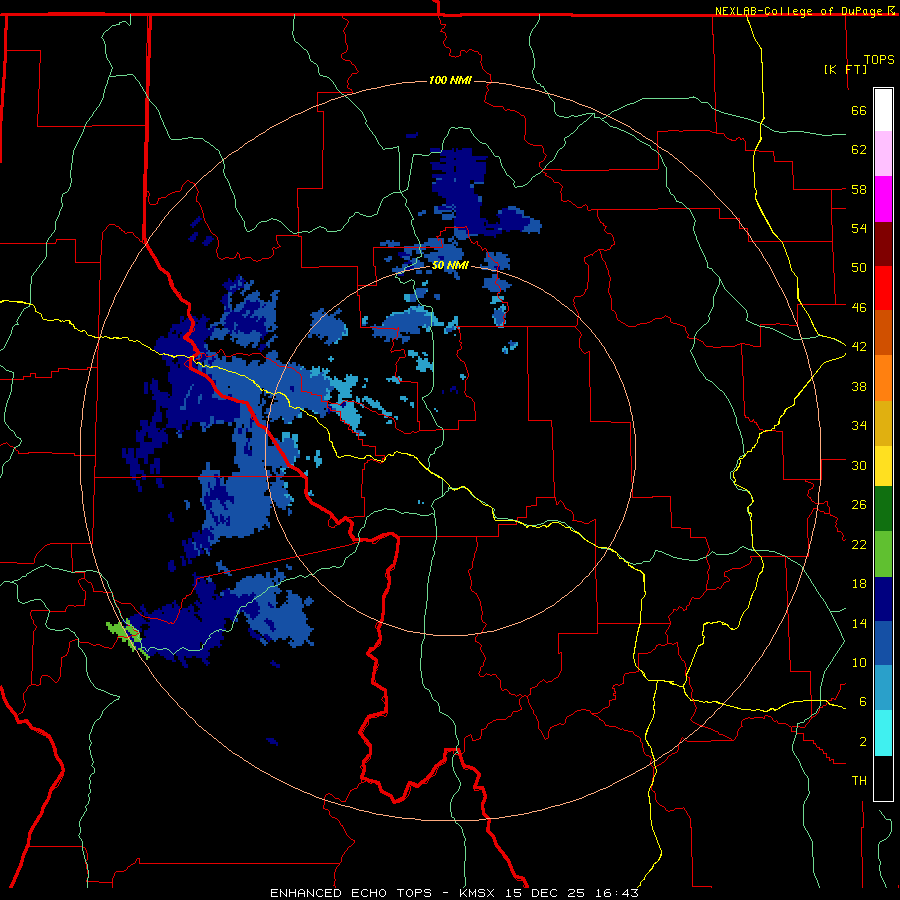Click the light green radar echo patch
The height and width of the screenshot is (900, 900).
click(x=127, y=638)
